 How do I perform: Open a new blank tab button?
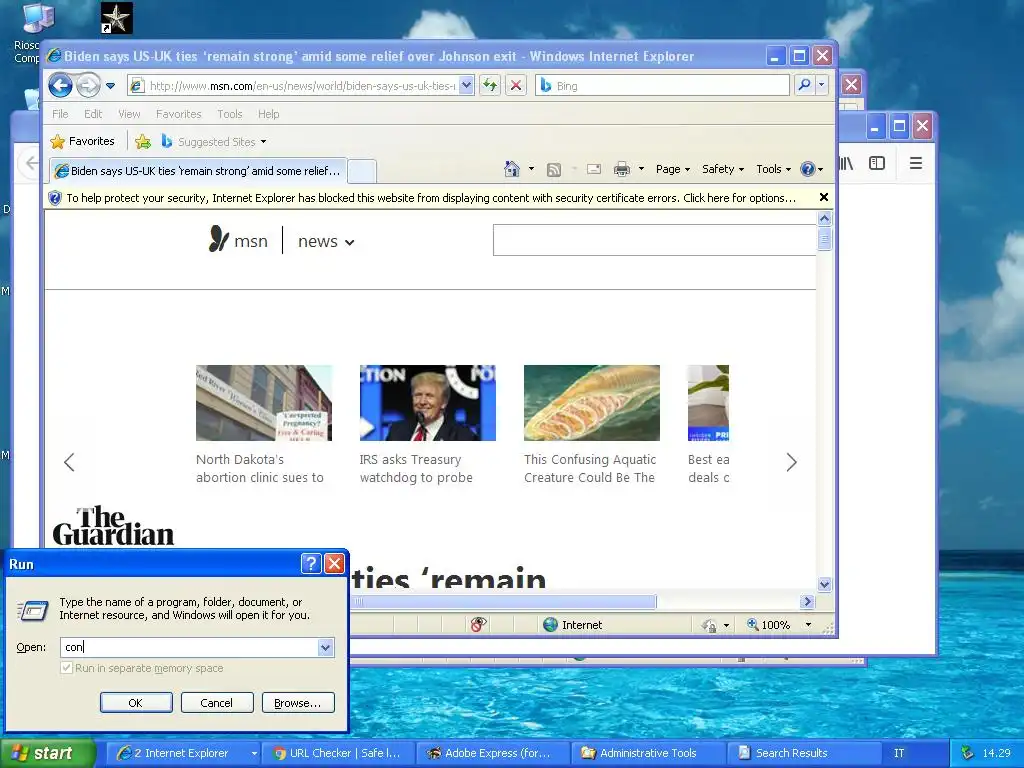pos(361,171)
